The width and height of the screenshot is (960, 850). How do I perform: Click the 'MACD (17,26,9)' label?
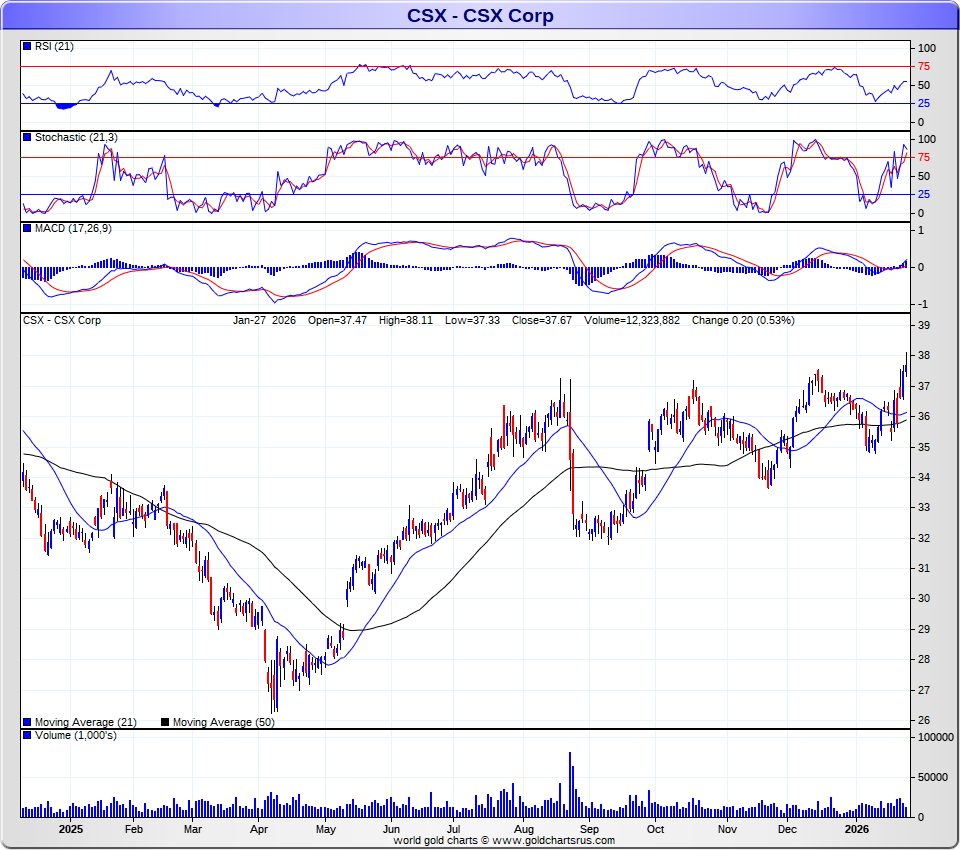[73, 228]
